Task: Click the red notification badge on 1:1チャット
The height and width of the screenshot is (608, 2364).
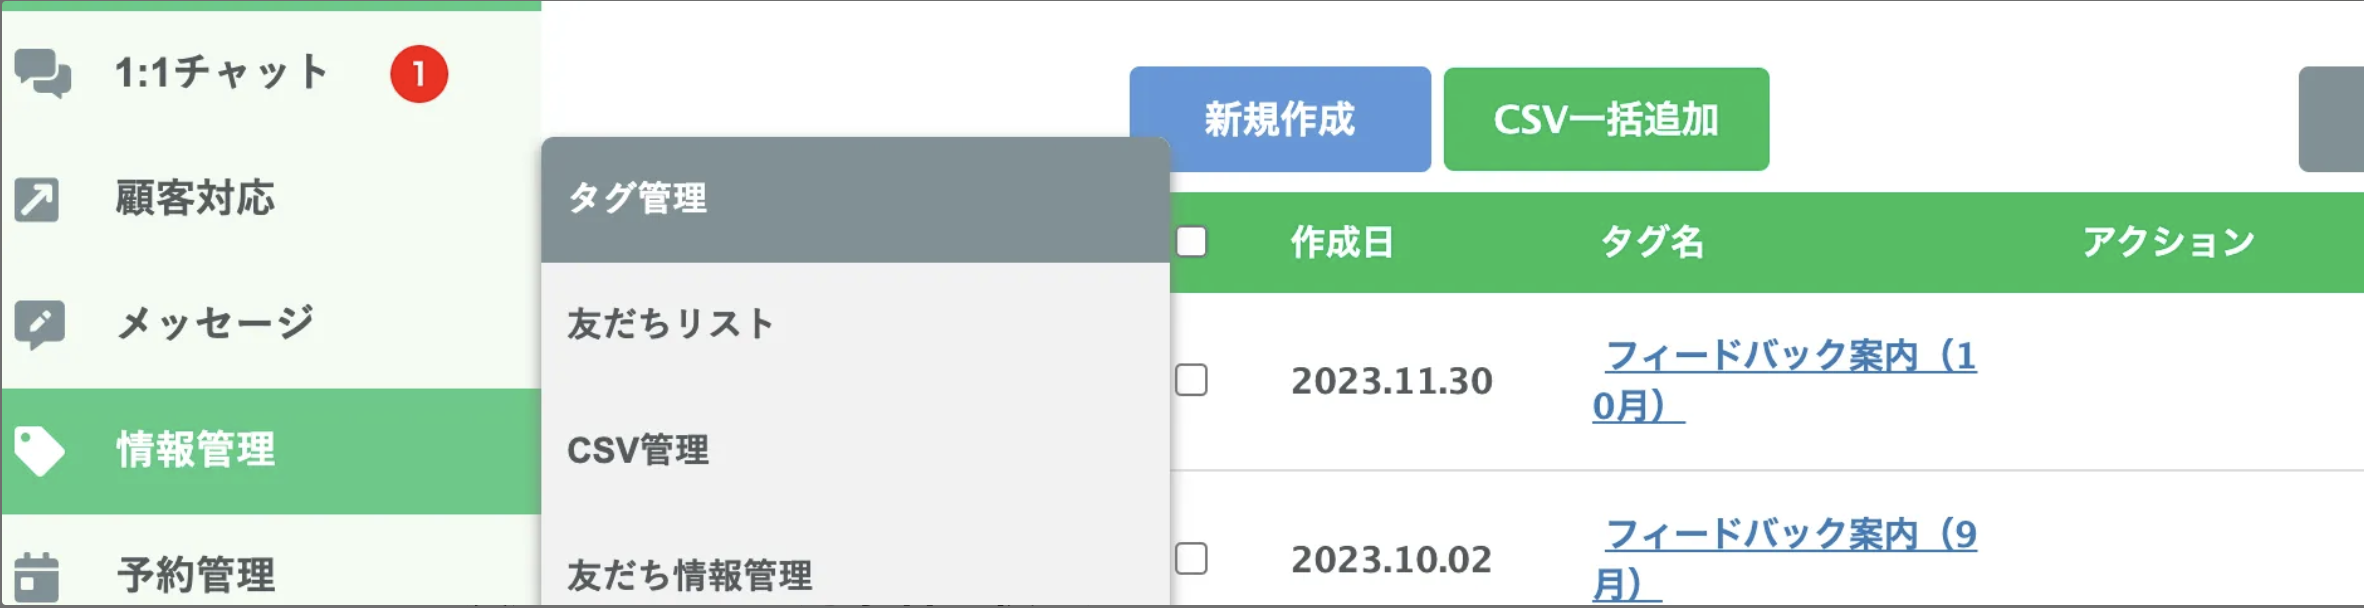Action: click(x=418, y=72)
